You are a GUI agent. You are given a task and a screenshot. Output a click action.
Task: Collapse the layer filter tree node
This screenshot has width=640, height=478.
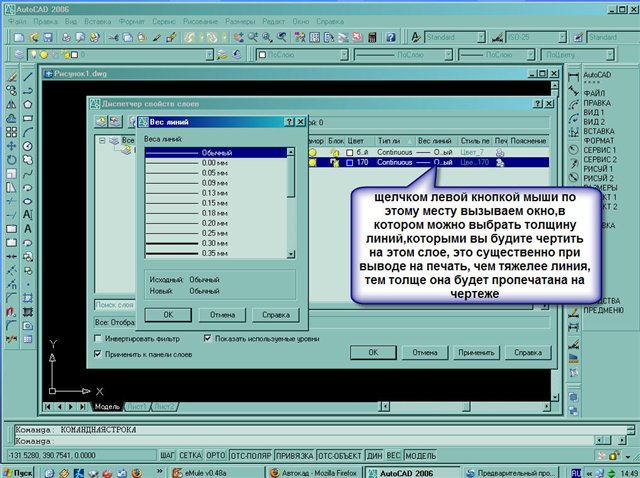102,140
